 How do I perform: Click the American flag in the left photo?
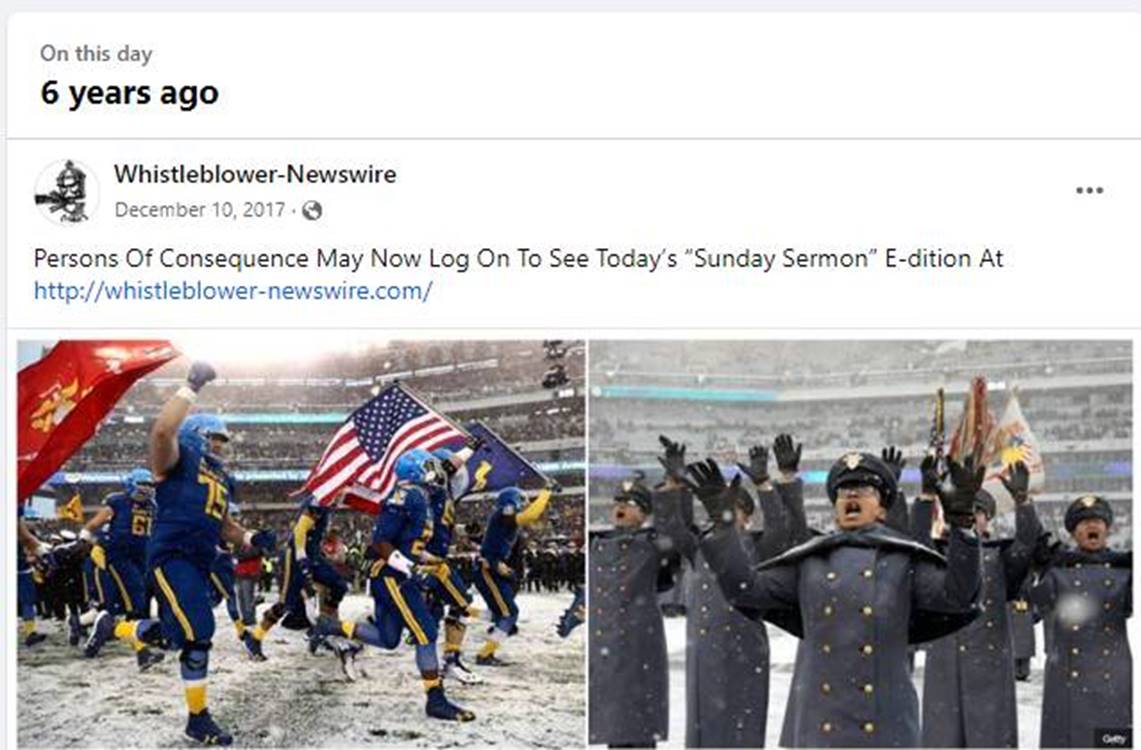[382, 446]
